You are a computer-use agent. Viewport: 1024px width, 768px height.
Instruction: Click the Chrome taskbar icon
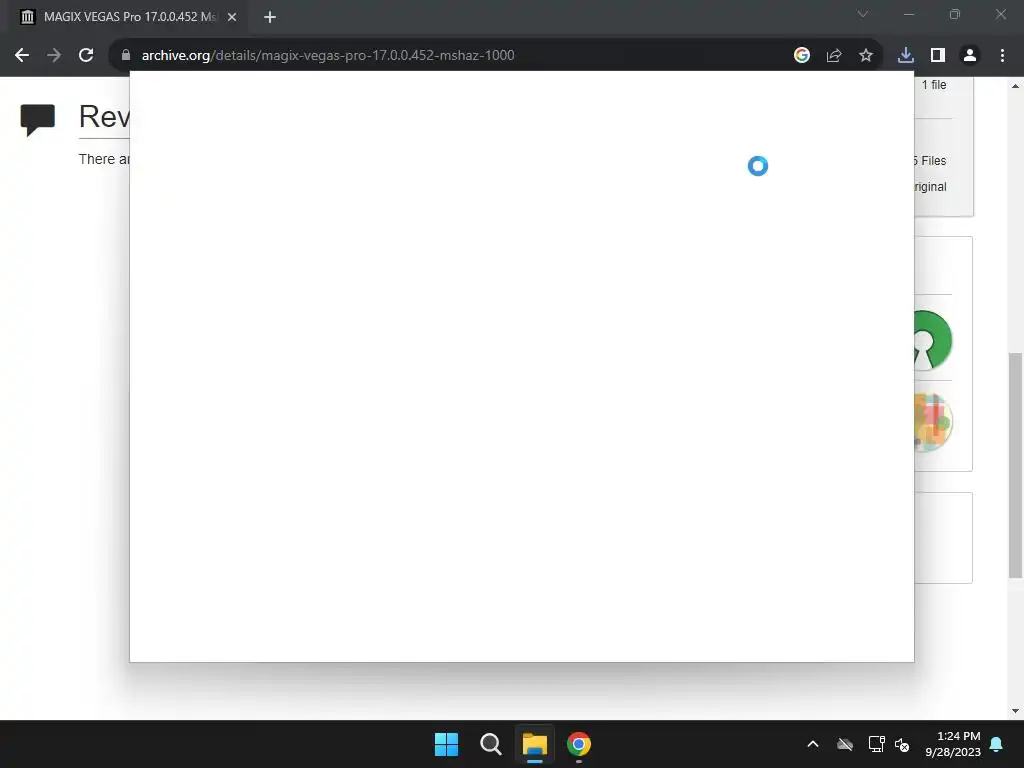(579, 744)
